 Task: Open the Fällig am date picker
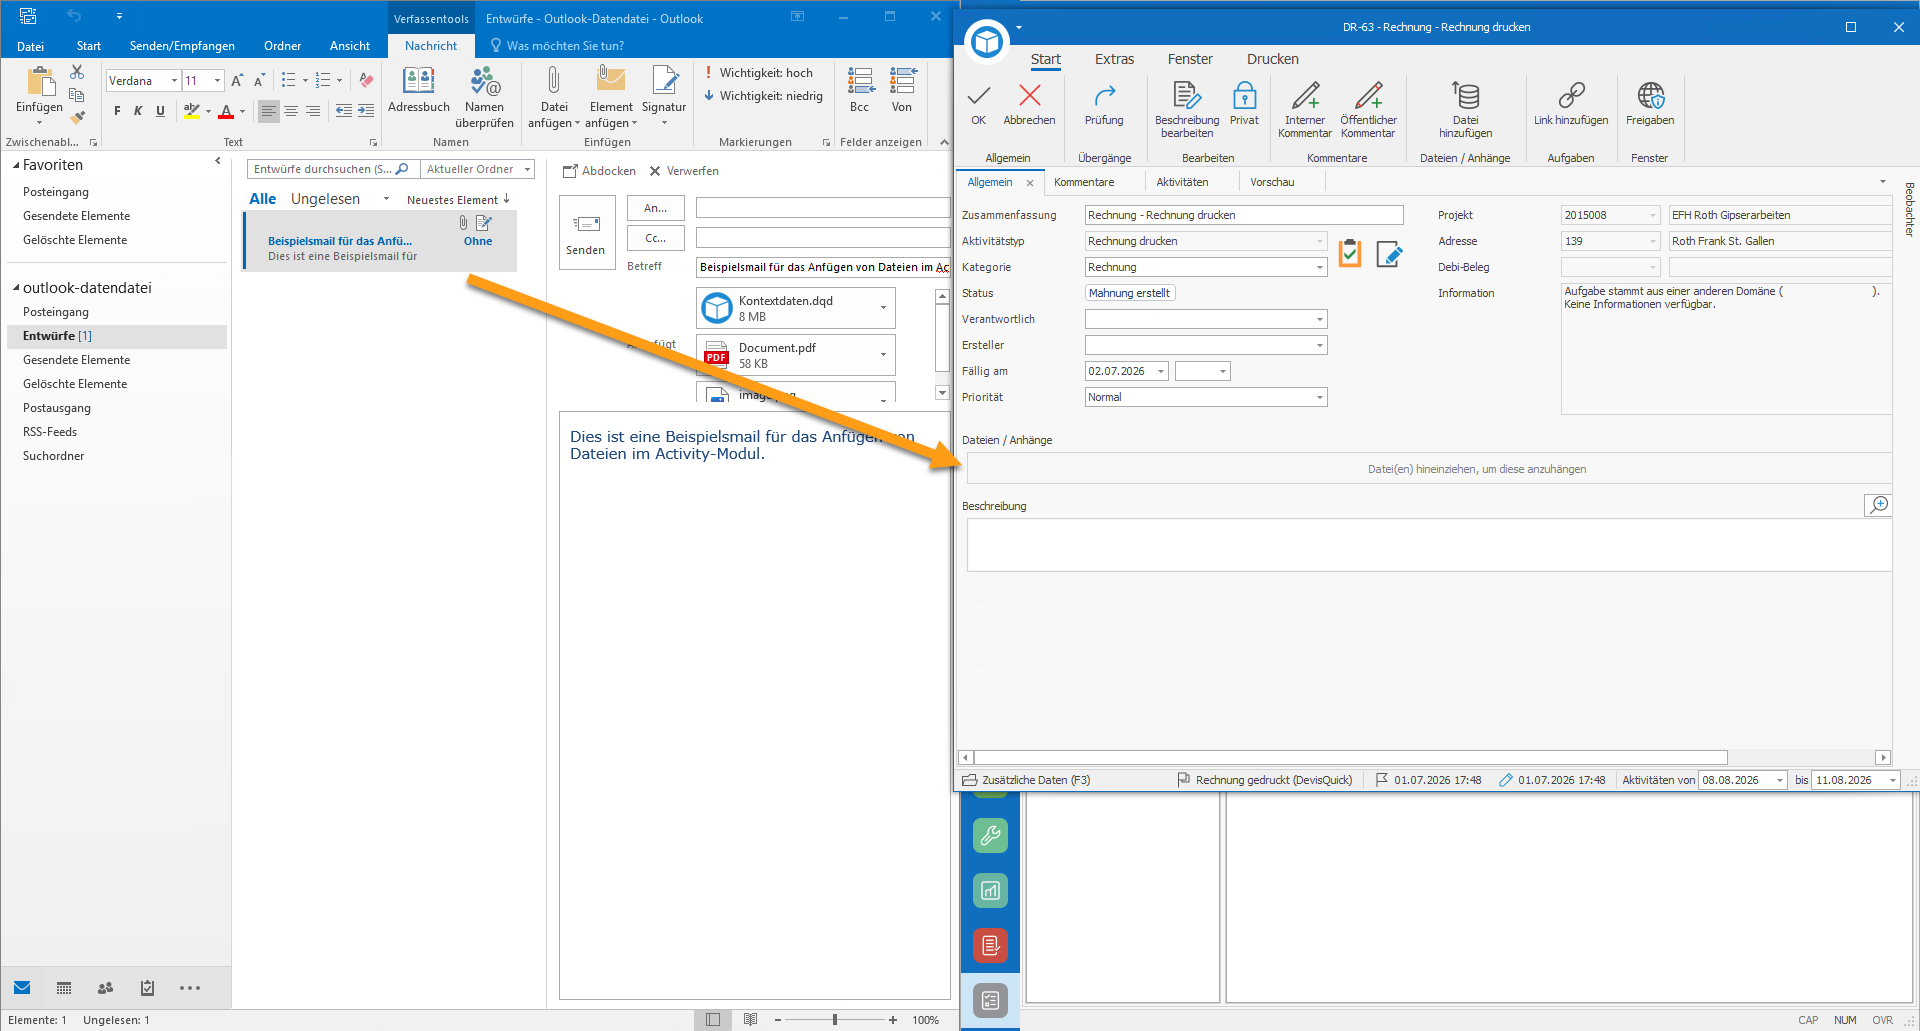coord(1161,371)
